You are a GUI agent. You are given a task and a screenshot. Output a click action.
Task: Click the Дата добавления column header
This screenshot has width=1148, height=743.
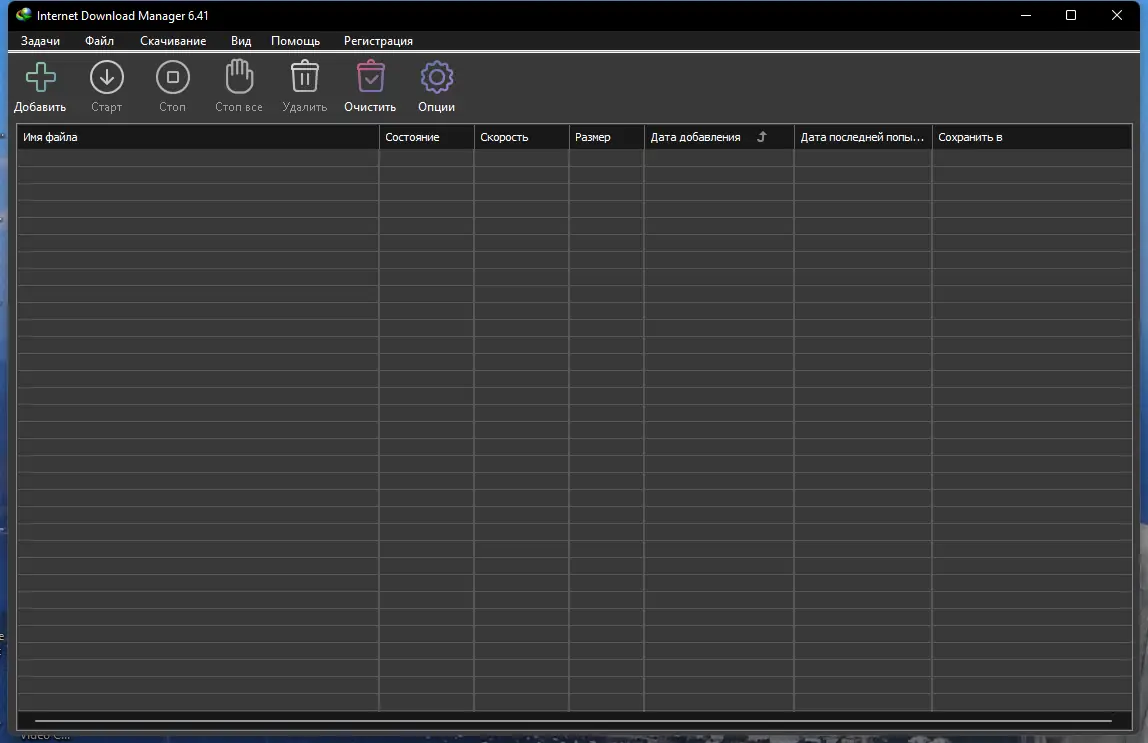[719, 137]
